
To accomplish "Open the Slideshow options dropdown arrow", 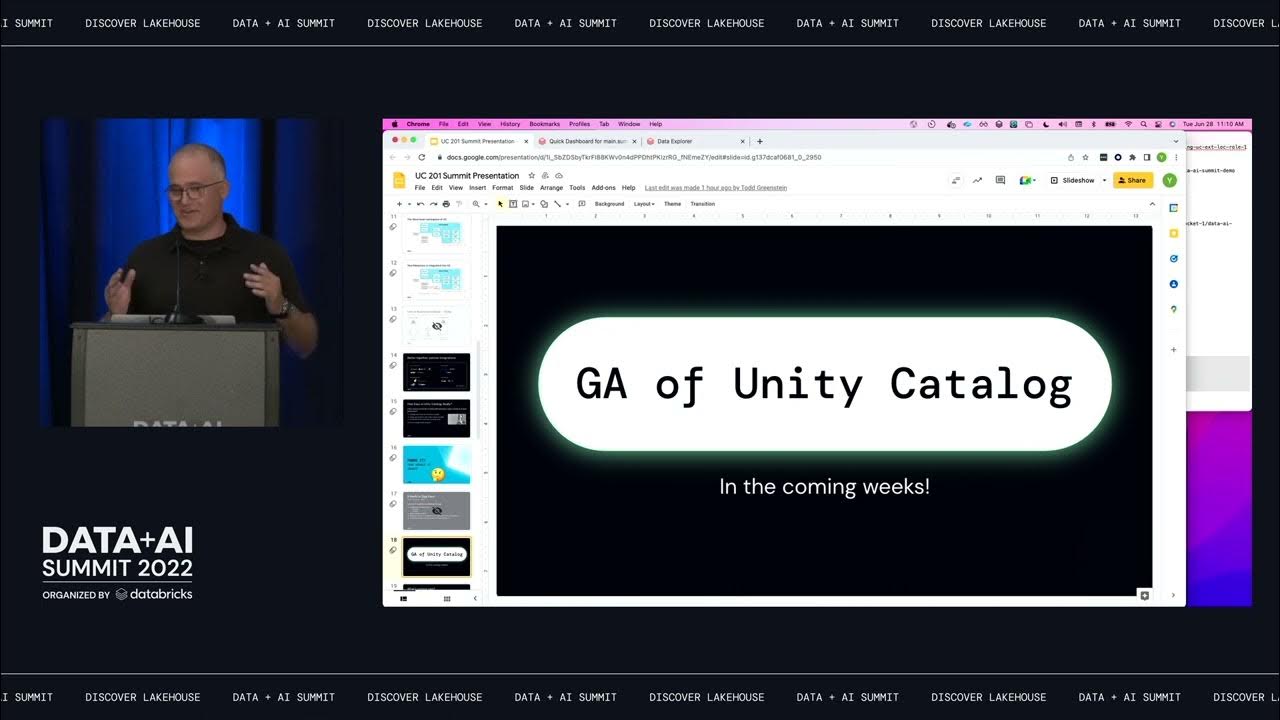I will [1104, 181].
